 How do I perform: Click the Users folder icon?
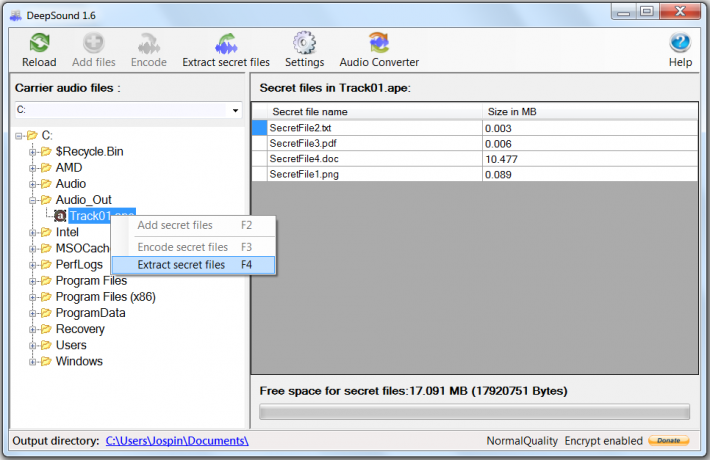46,345
